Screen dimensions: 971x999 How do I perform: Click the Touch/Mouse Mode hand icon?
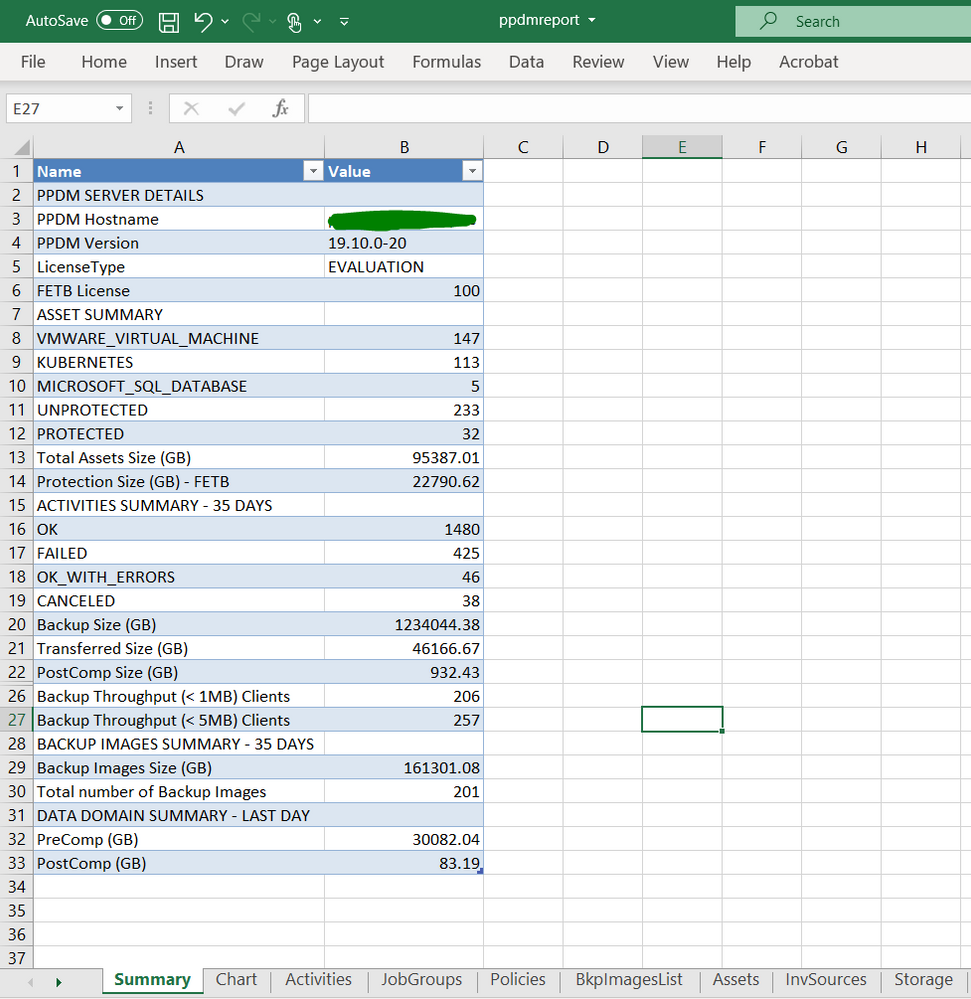point(294,22)
